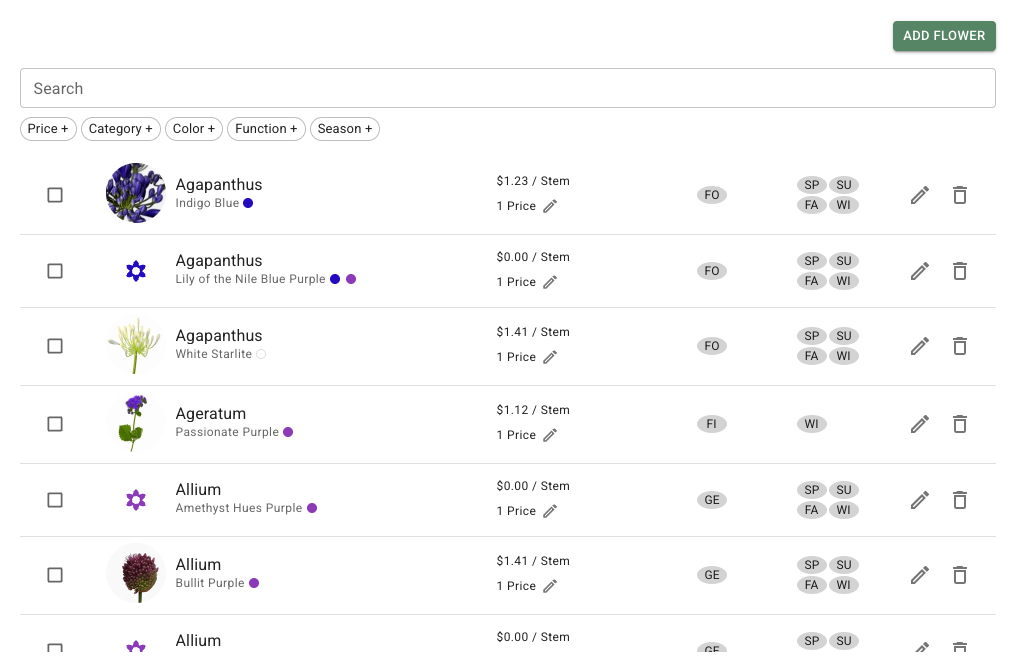This screenshot has height=671, width=1016.
Task: Delete the Allium Amethyst Hues Purple flower
Action: [960, 500]
